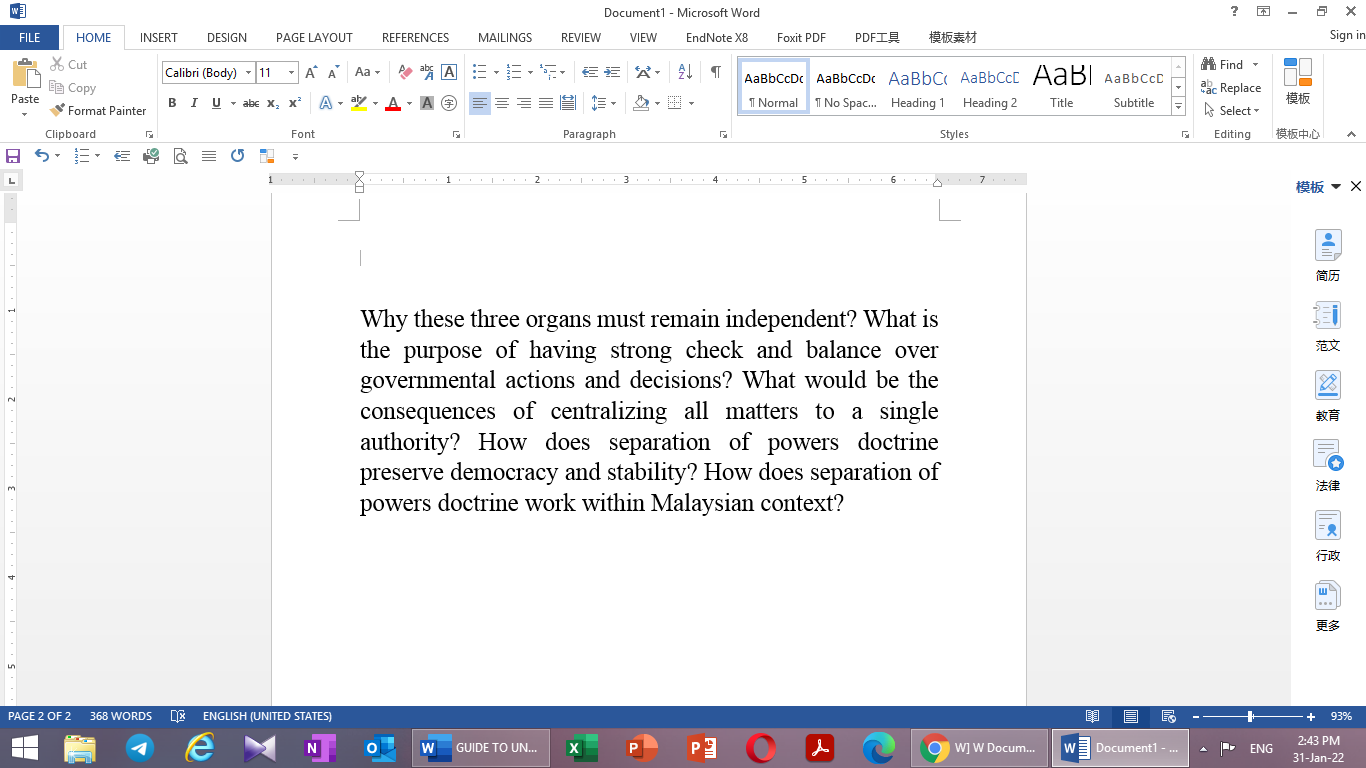
Task: Click the Clear All Formatting icon
Action: point(404,71)
